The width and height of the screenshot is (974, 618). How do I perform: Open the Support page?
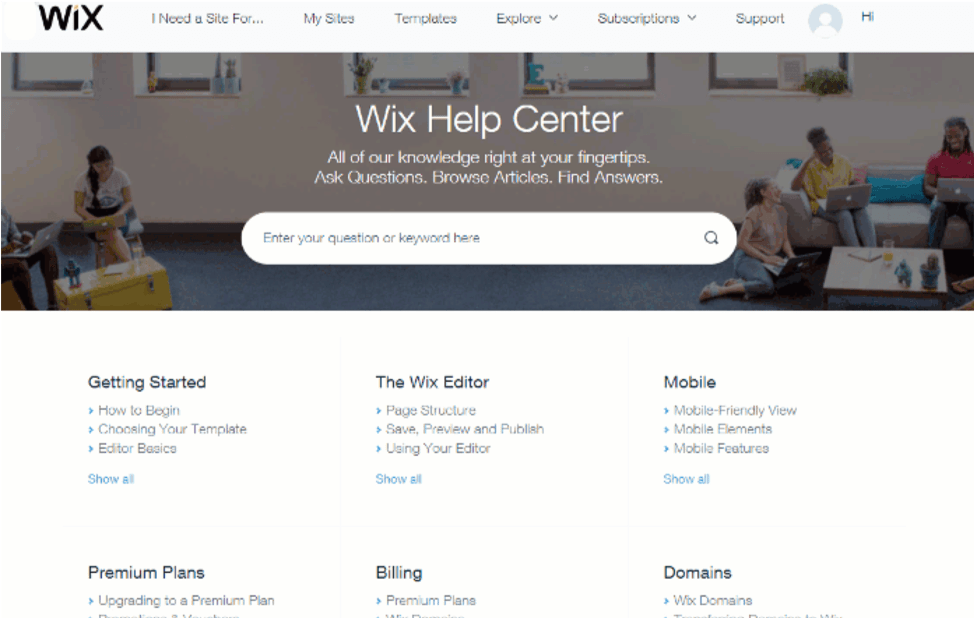click(x=760, y=19)
